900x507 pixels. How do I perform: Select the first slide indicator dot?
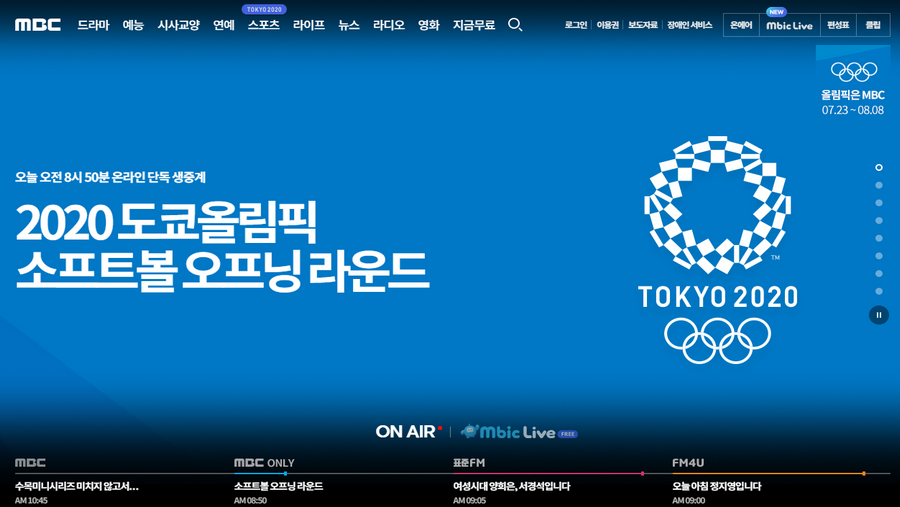pos(879,168)
